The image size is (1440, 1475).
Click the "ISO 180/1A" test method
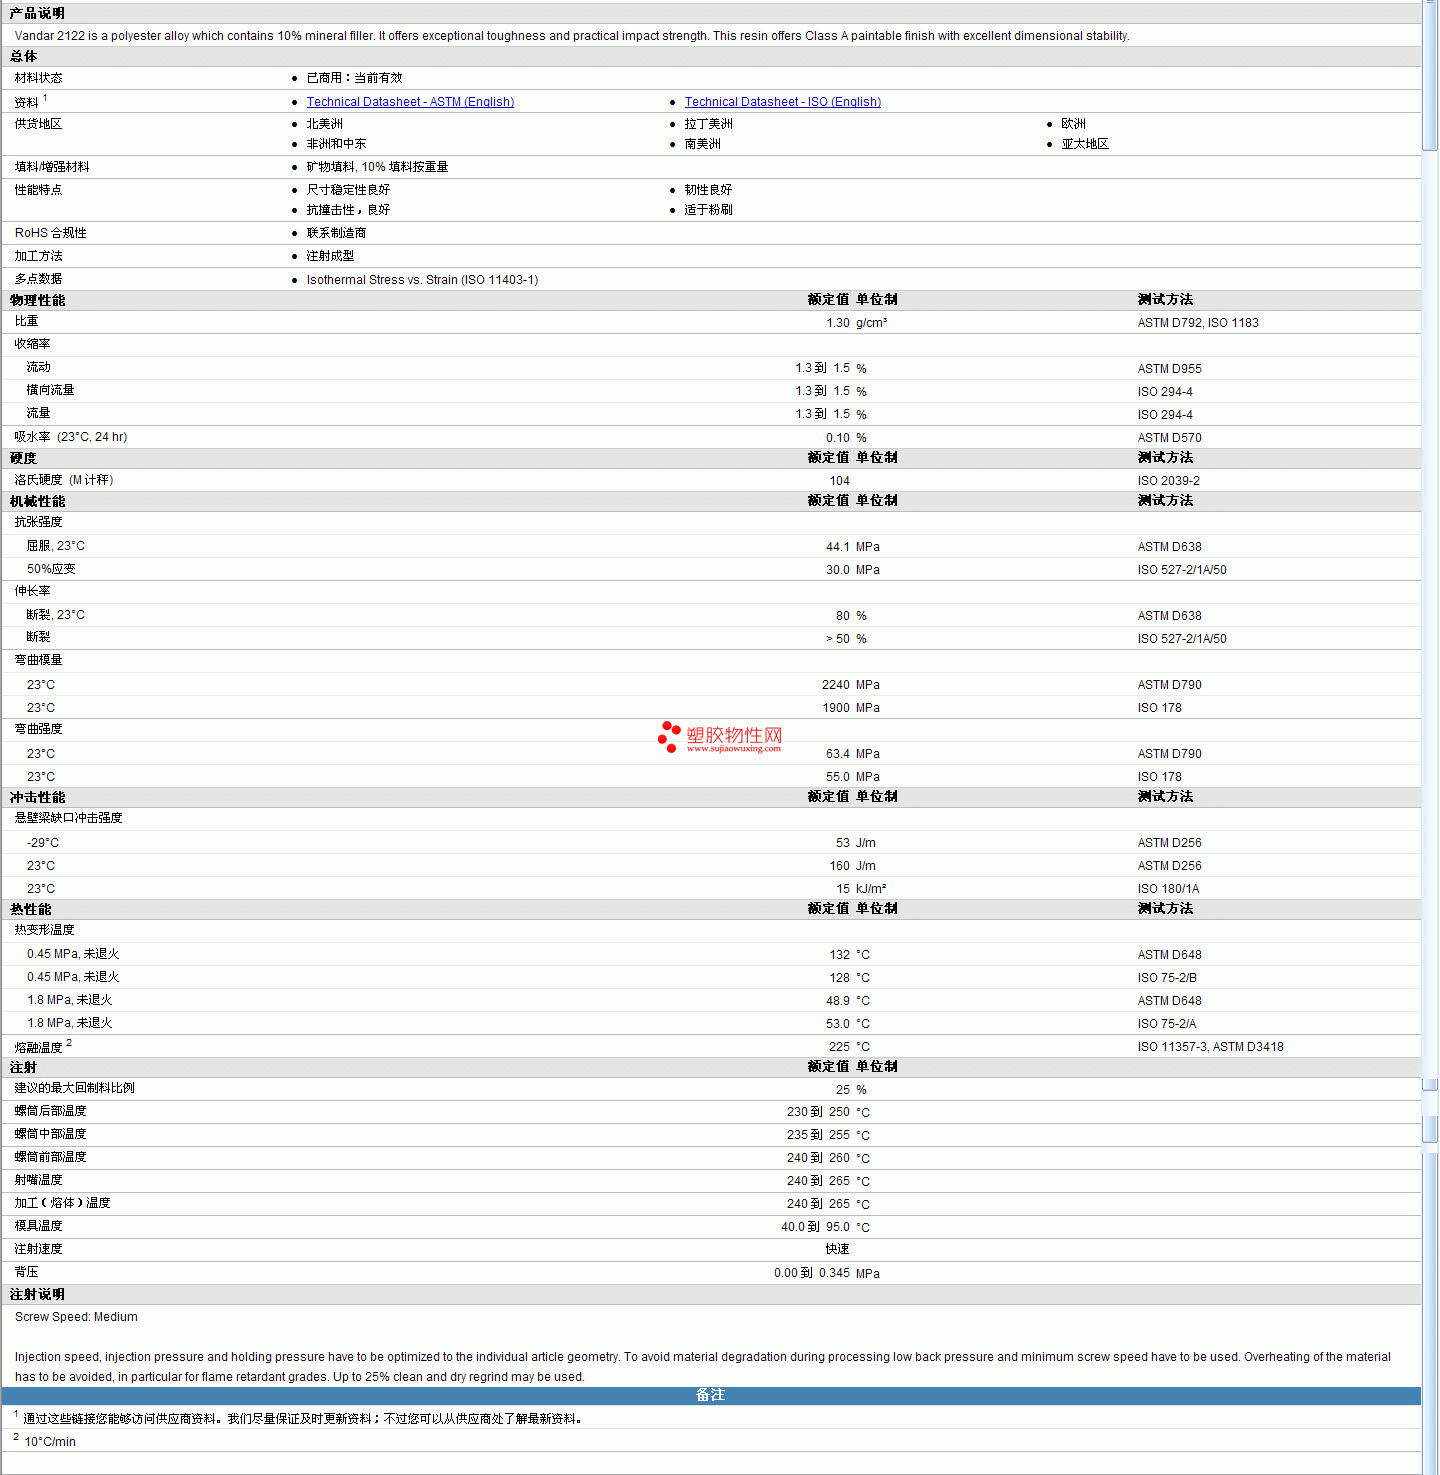(x=1168, y=889)
